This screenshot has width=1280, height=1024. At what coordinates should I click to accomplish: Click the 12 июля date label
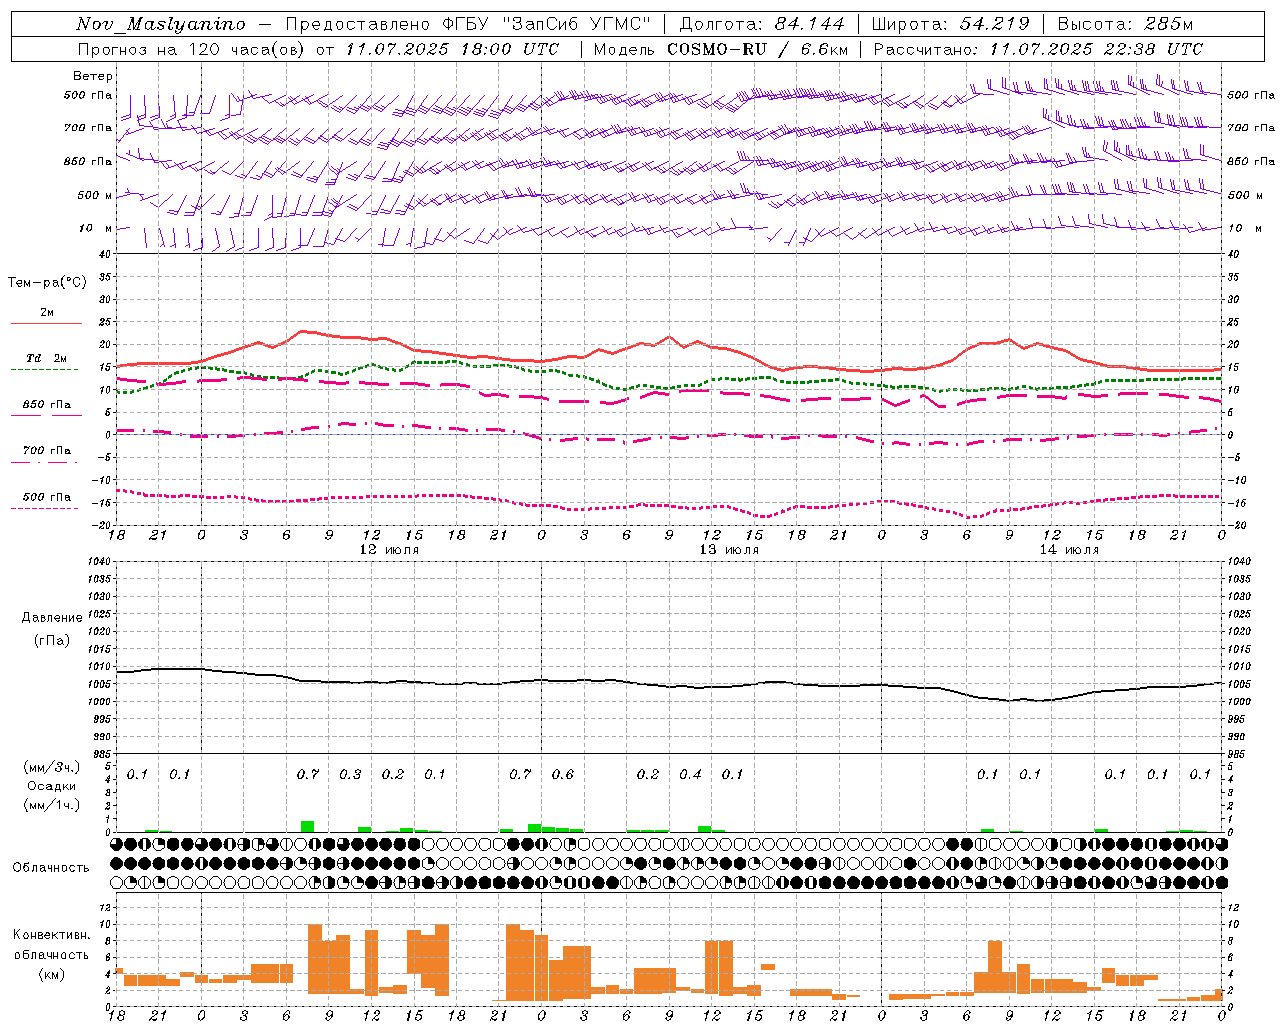pos(389,550)
